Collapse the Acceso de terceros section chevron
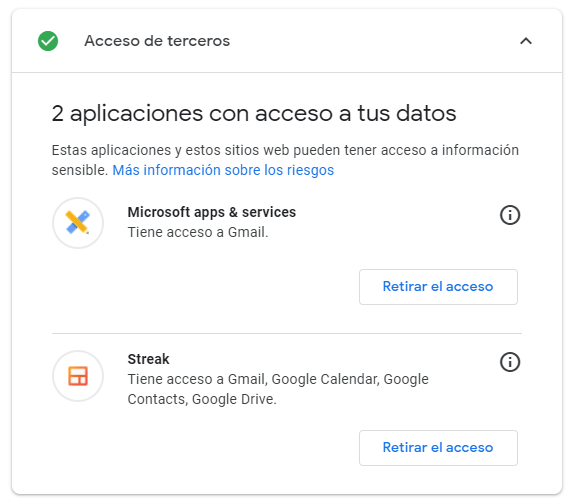The height and width of the screenshot is (500, 574). pos(526,41)
